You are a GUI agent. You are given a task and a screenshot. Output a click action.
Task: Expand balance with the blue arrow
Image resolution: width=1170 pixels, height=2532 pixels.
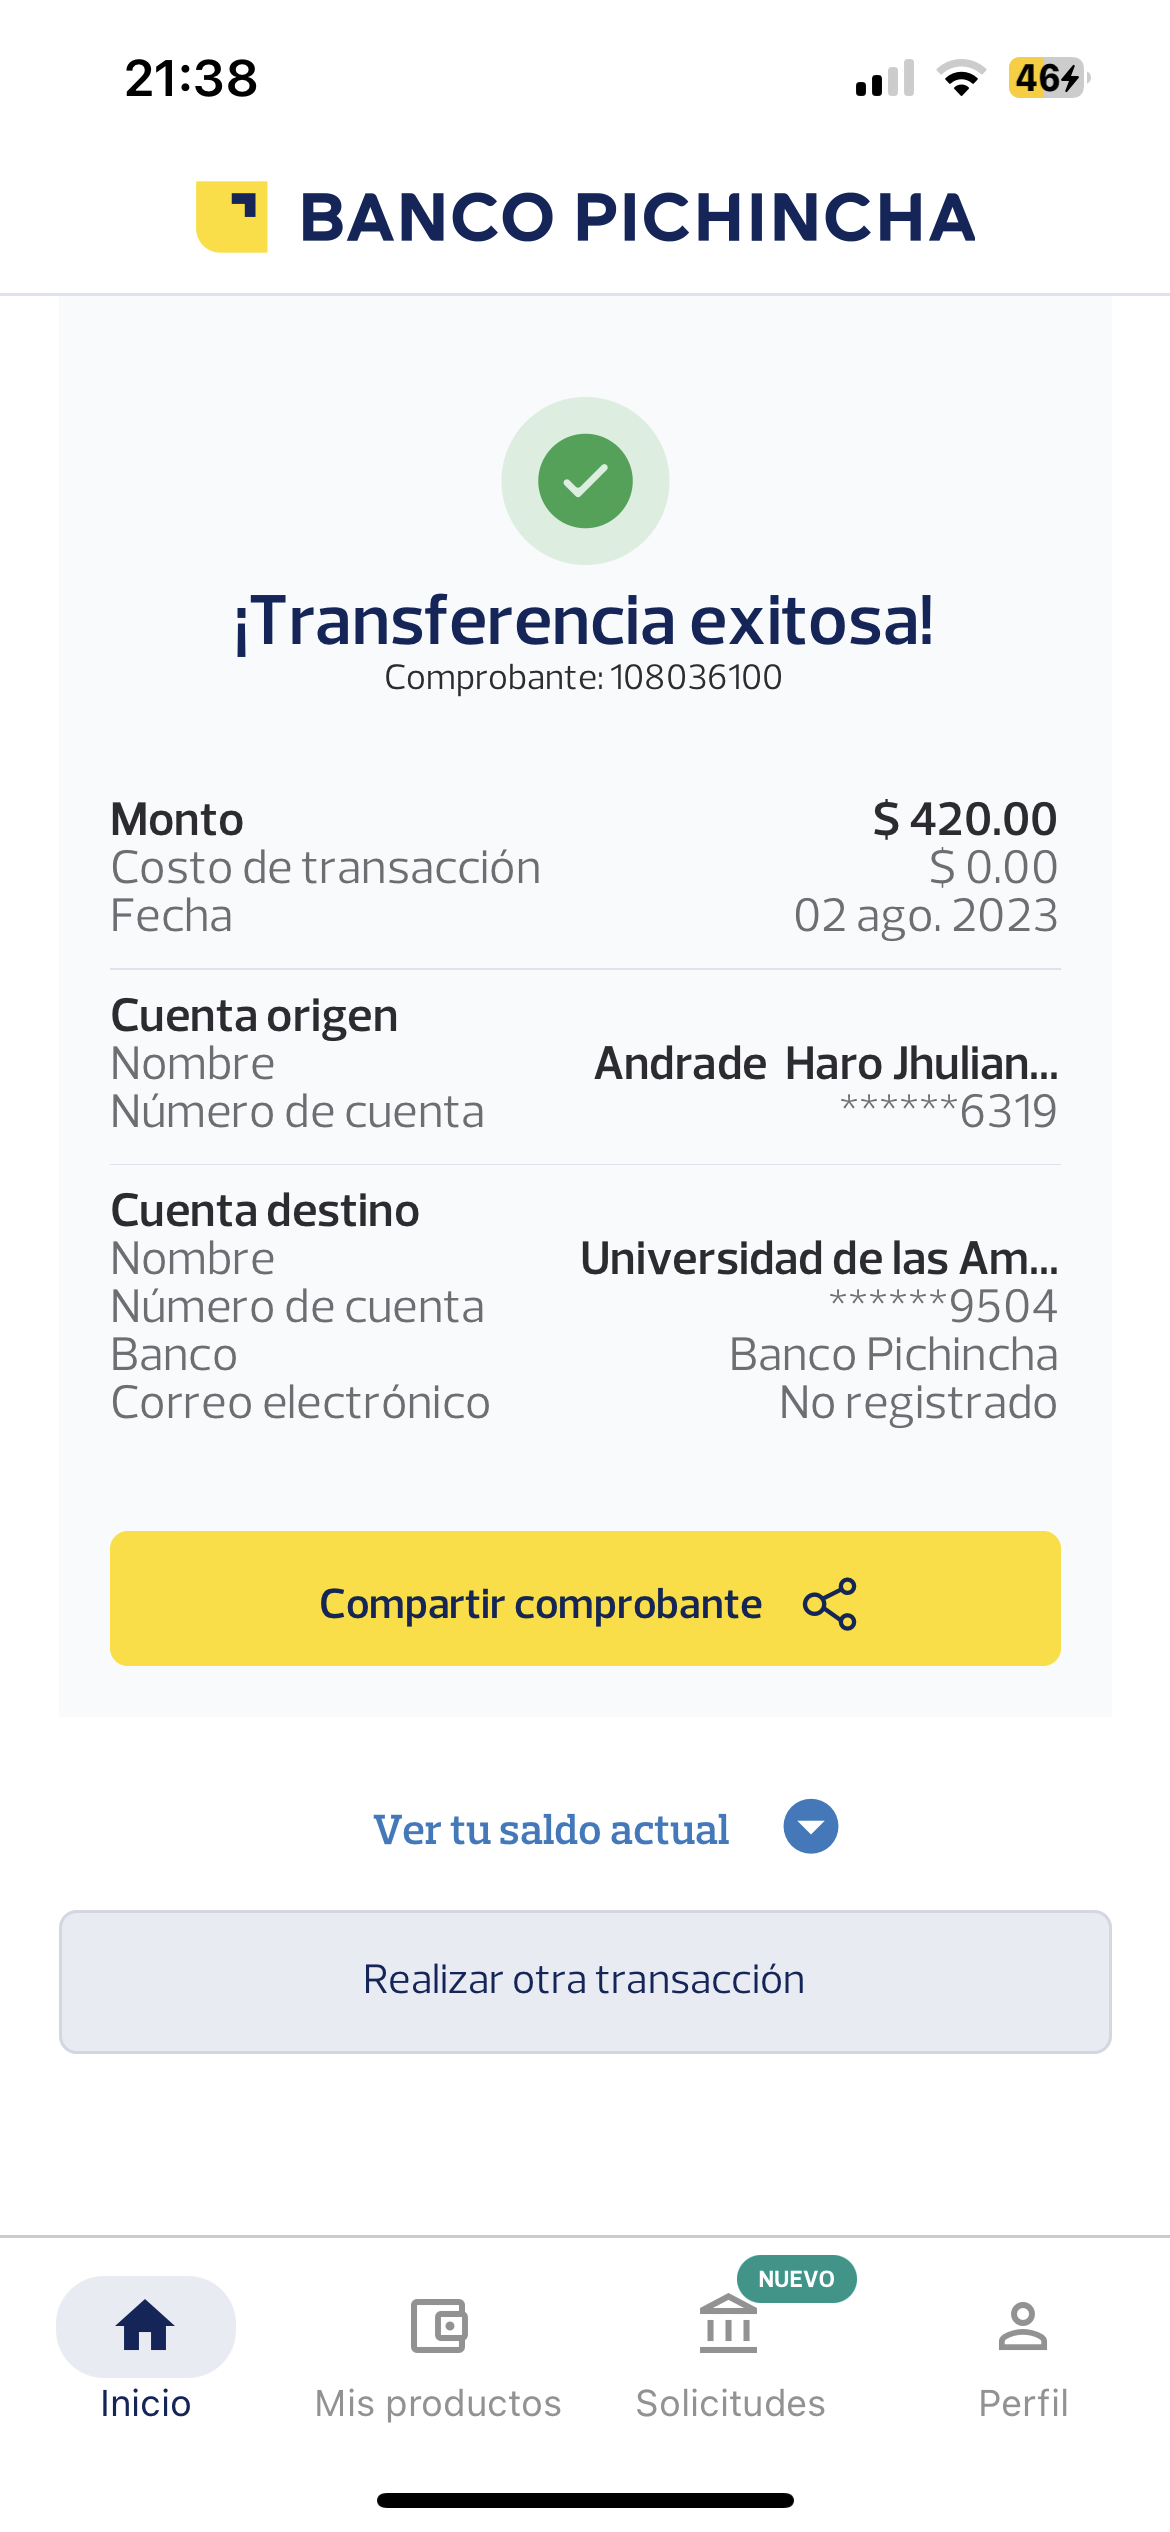coord(810,1827)
